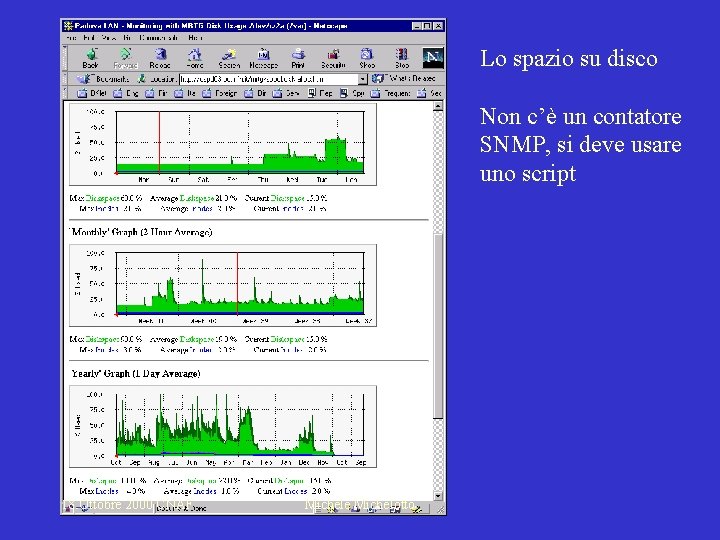Click the scrollbar down arrow
The height and width of the screenshot is (540, 720).
coord(438,496)
